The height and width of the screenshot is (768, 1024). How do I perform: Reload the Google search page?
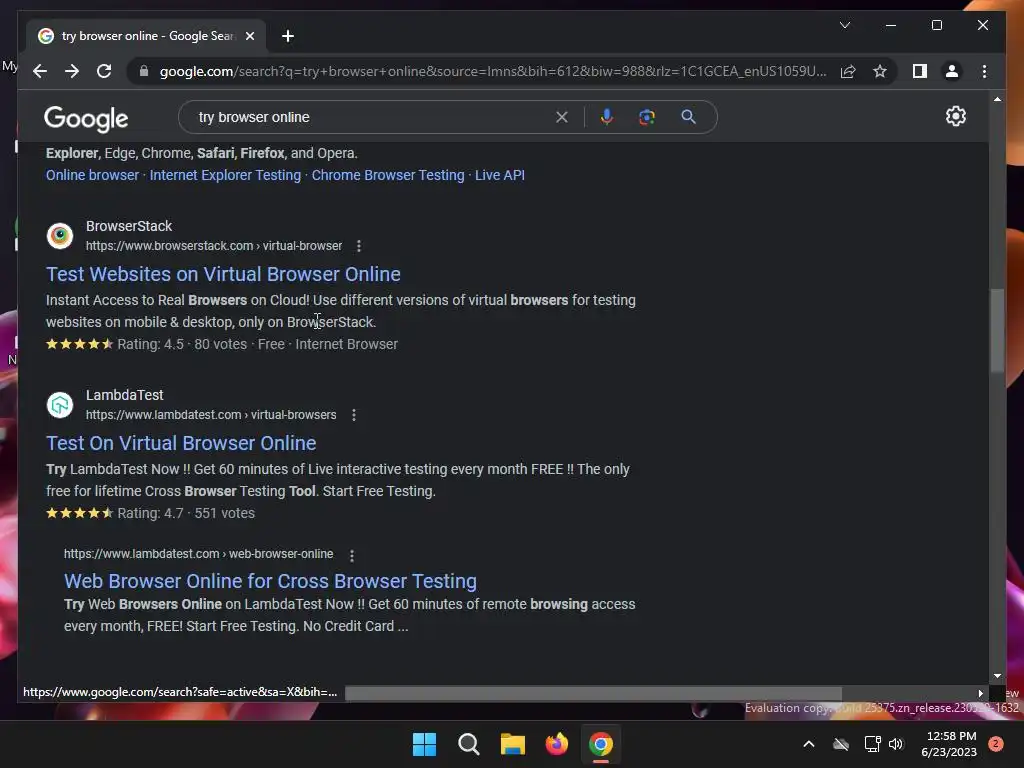coord(104,71)
